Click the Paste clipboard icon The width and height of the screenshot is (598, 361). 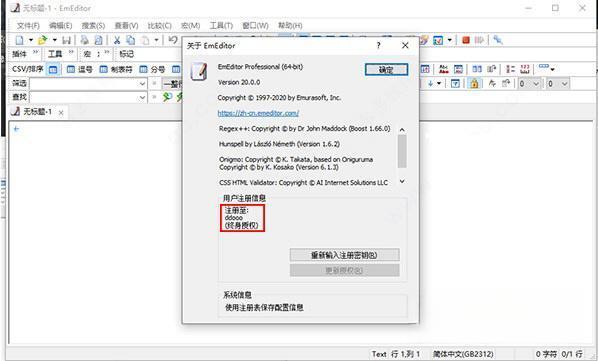(x=145, y=40)
